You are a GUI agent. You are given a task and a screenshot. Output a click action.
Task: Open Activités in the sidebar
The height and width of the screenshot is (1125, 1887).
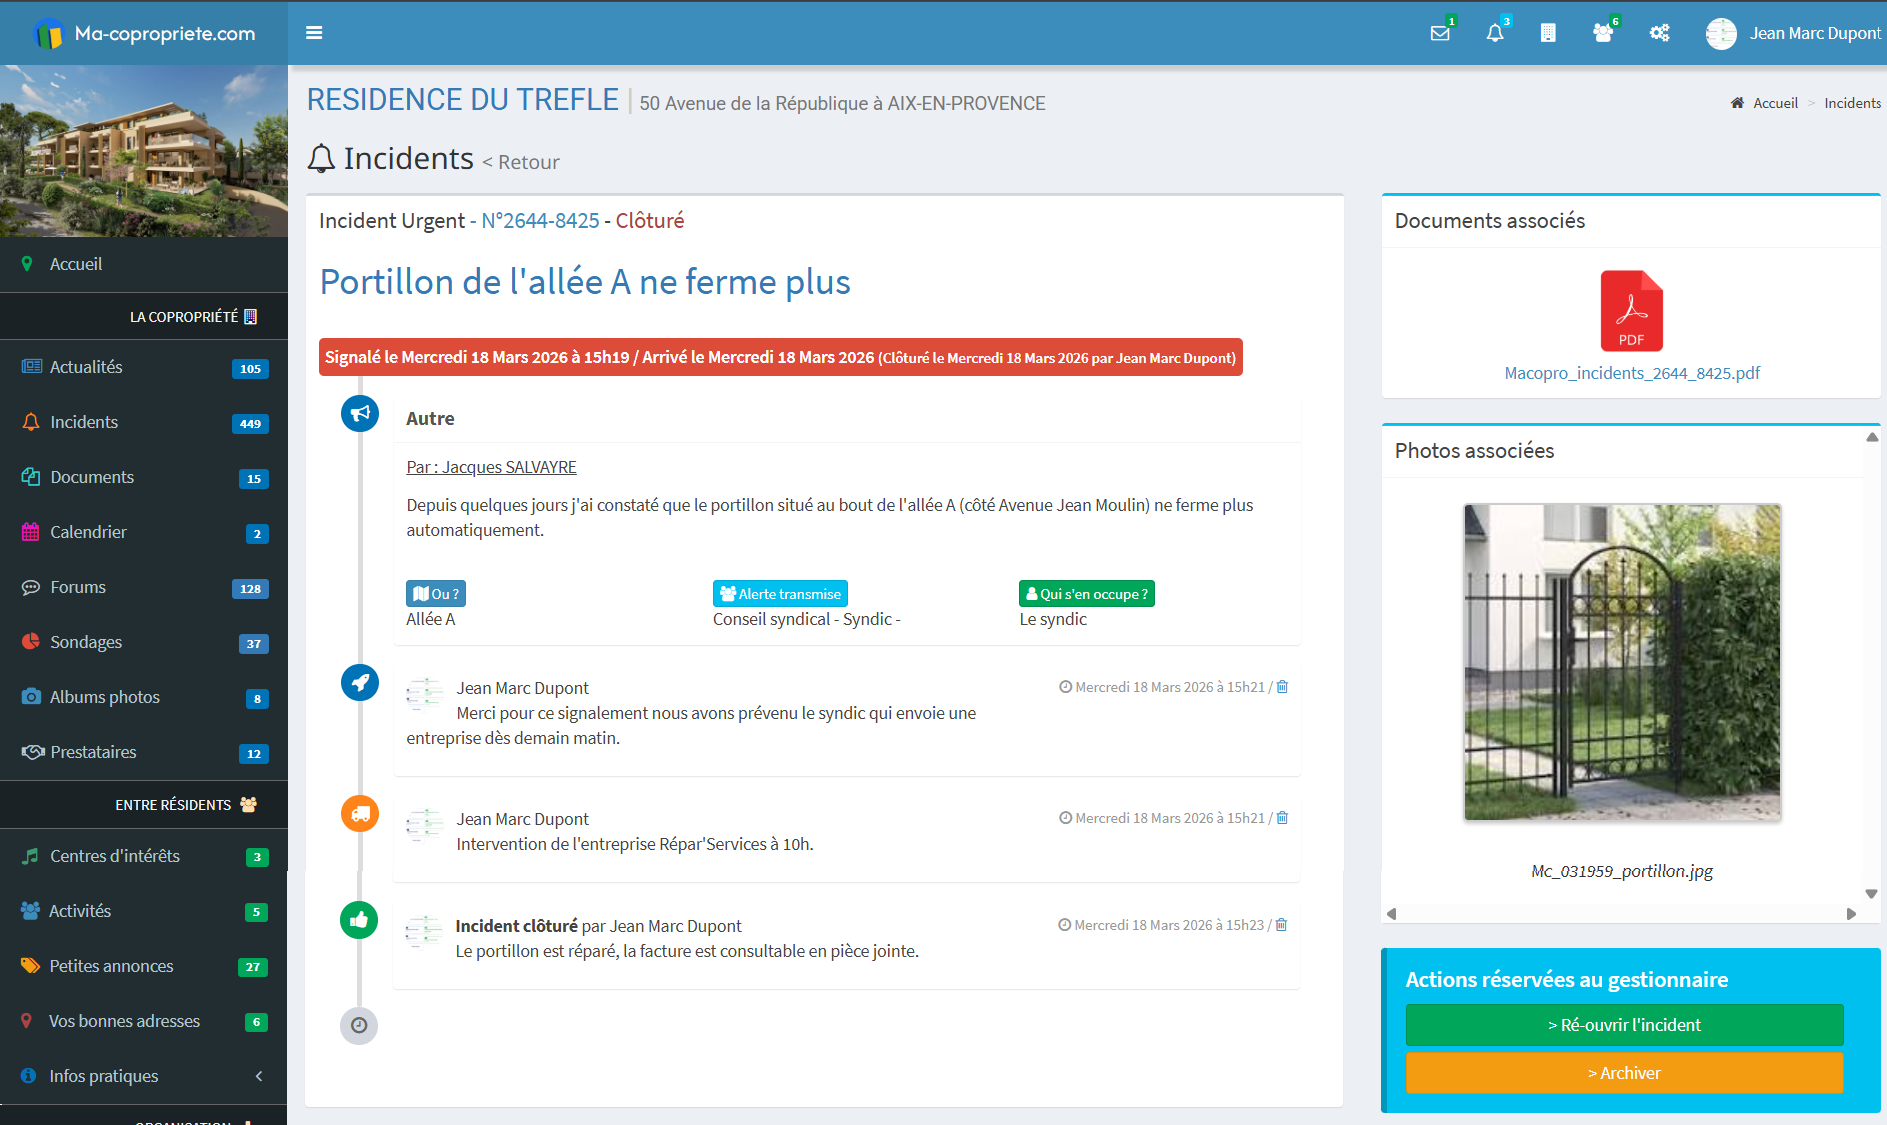click(x=144, y=911)
